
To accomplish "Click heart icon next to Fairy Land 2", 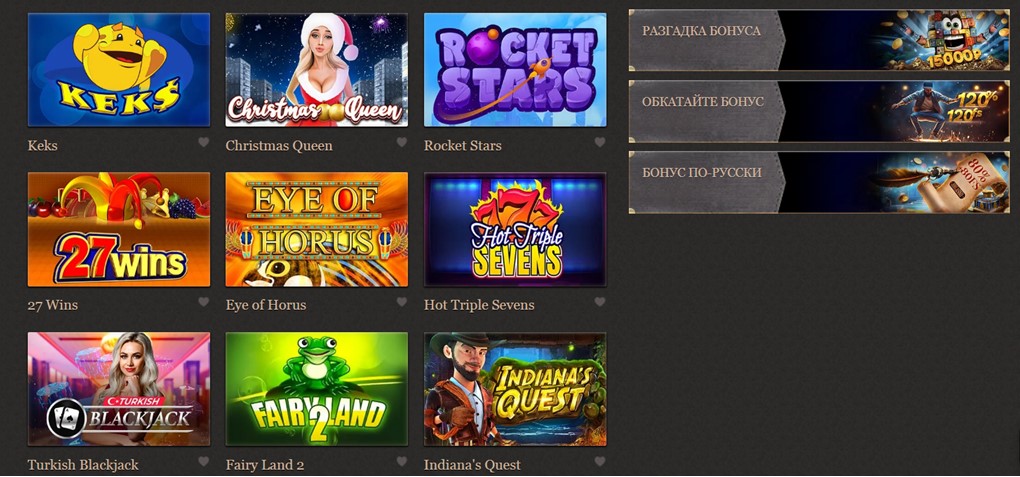I will 401,461.
